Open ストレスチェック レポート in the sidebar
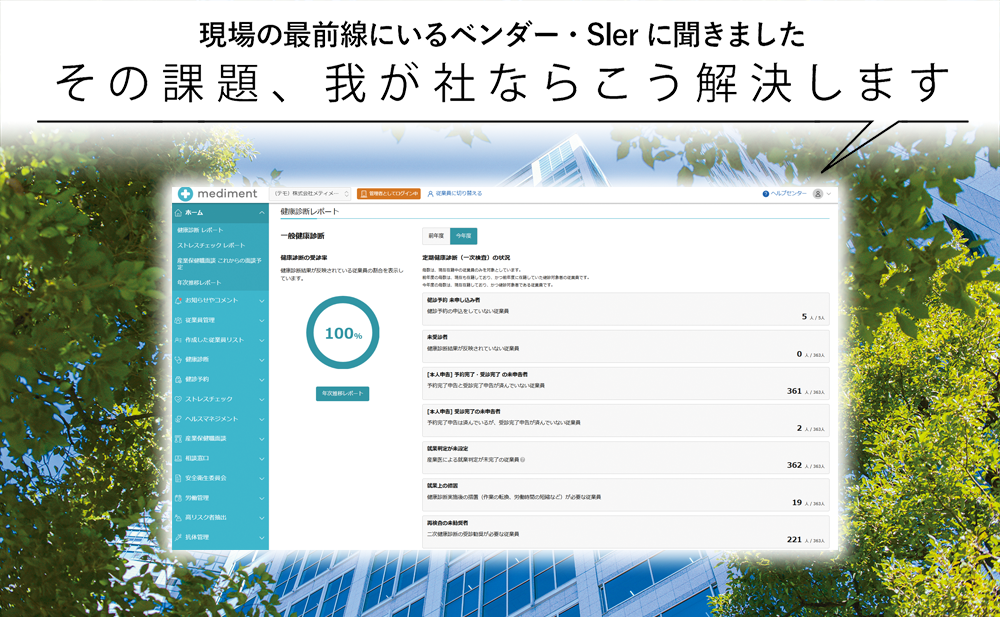 pyautogui.click(x=211, y=245)
